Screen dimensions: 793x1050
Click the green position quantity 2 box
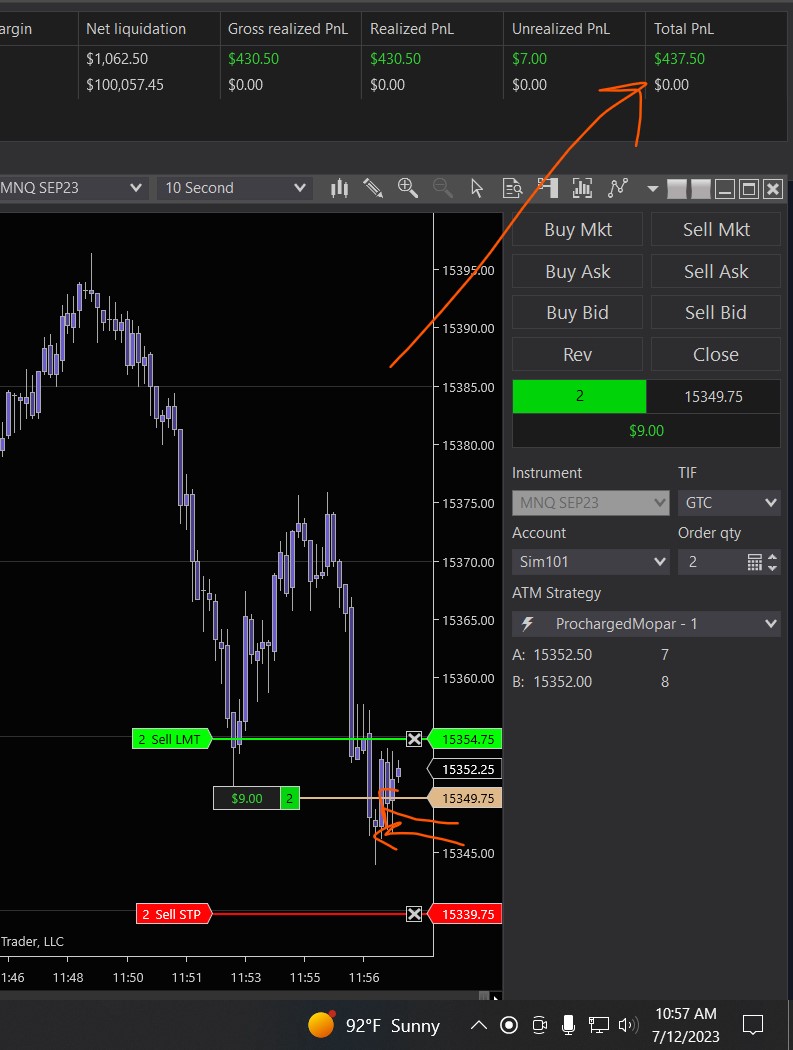click(x=579, y=396)
